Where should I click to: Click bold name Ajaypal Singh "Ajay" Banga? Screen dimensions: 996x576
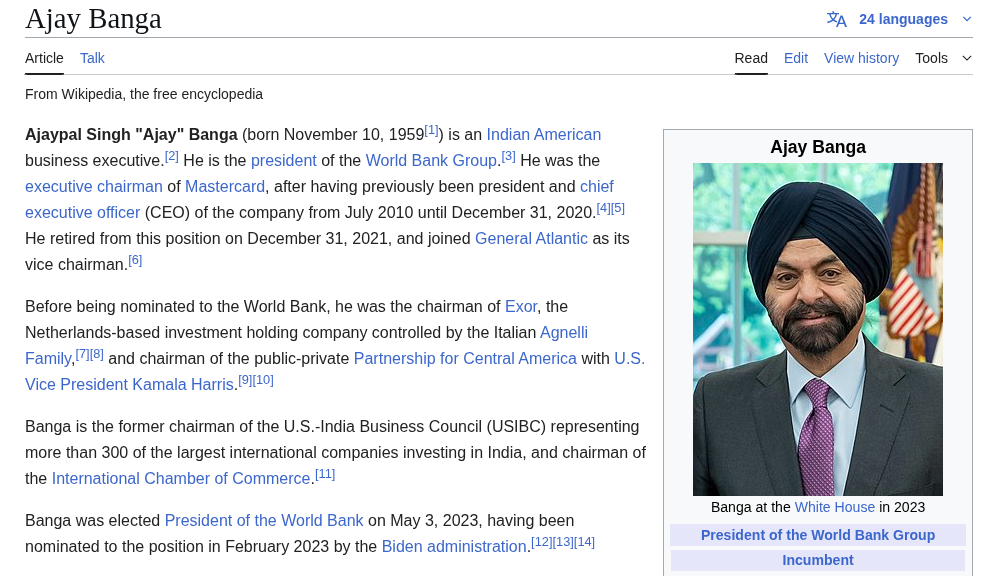(131, 135)
